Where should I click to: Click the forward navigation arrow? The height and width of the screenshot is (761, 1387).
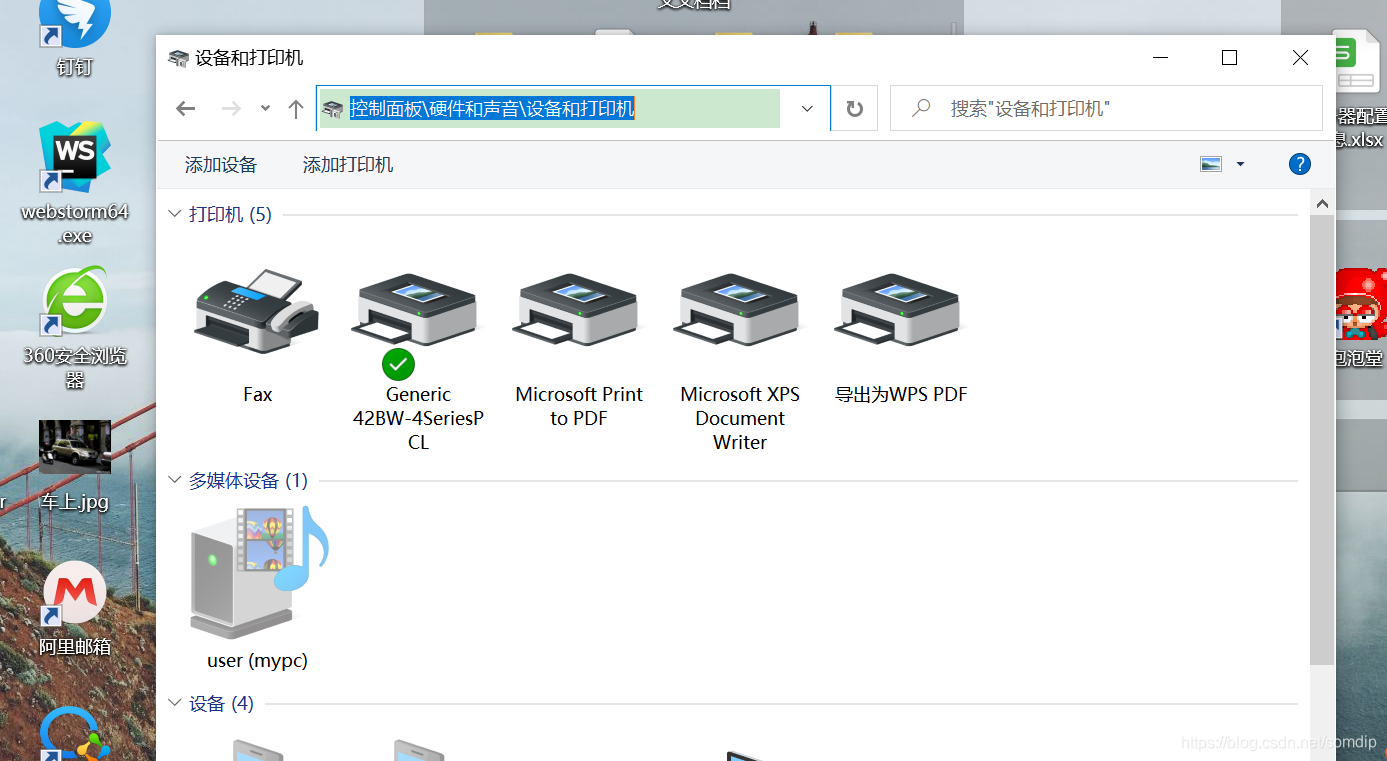coord(231,109)
